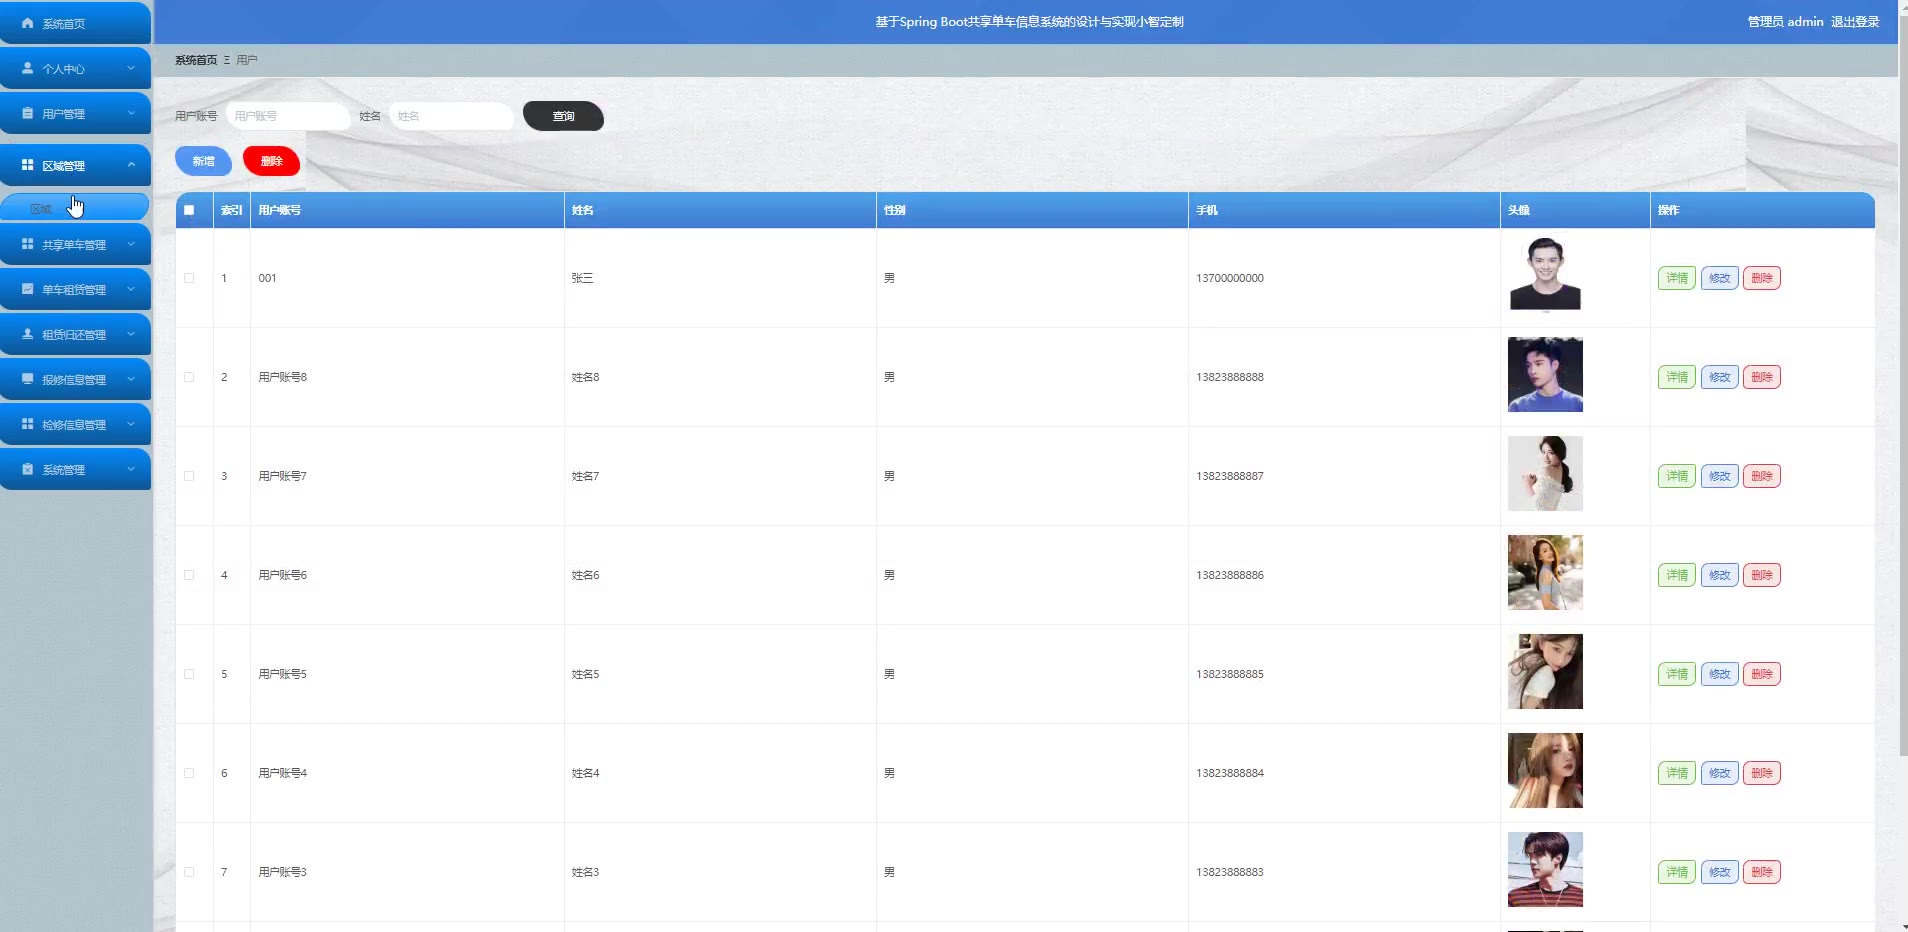Open the 共享单车管理 sidebar menu
The height and width of the screenshot is (932, 1908).
tap(75, 244)
